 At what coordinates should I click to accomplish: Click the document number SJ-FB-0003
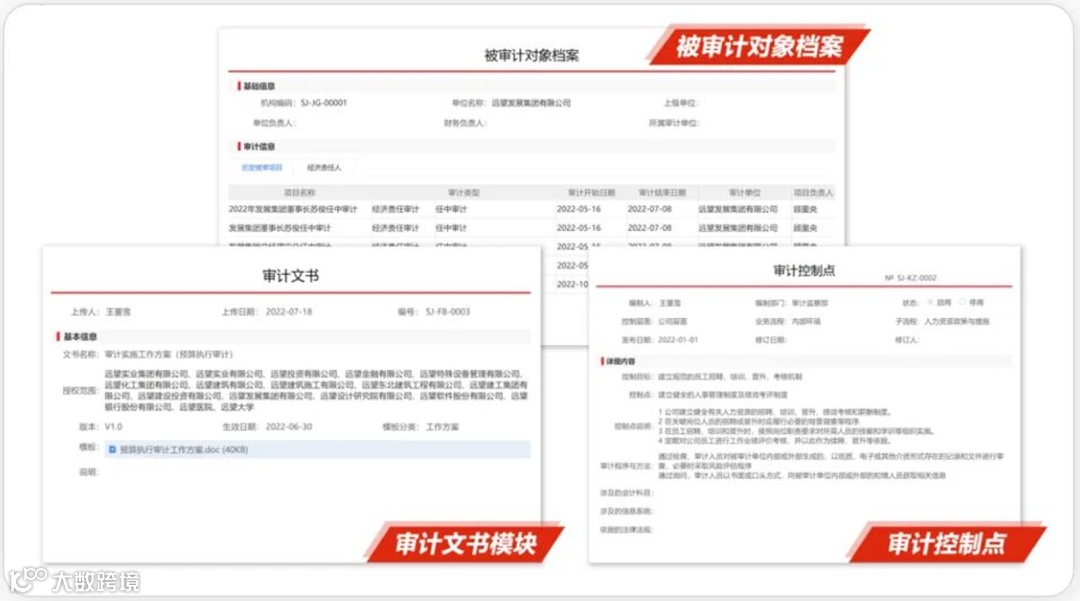point(448,312)
